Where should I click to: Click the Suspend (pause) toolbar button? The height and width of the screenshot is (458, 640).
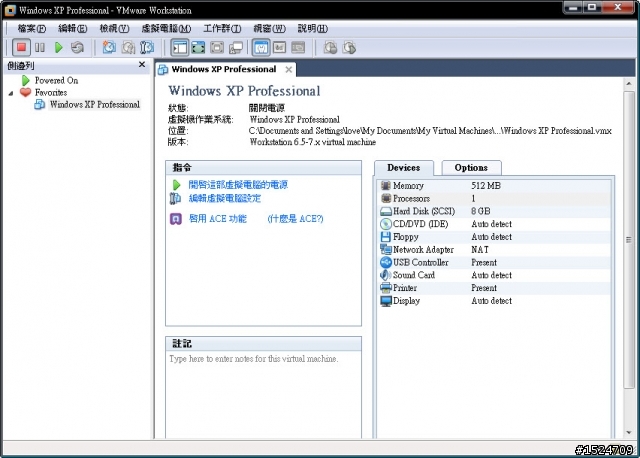pos(40,48)
